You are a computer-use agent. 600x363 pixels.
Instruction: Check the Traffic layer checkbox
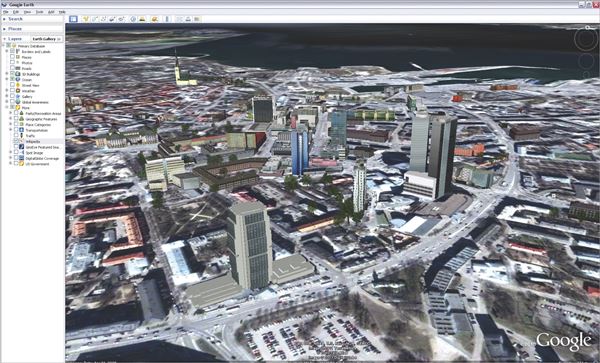coord(16,135)
